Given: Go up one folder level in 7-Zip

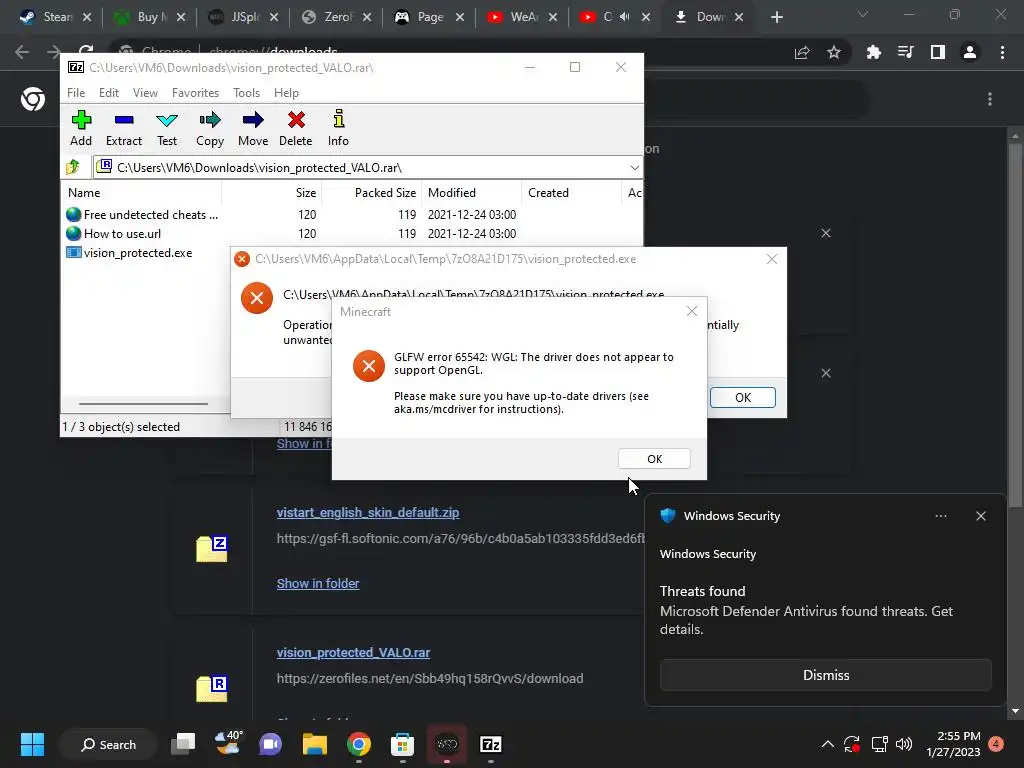Looking at the screenshot, I should [x=73, y=167].
